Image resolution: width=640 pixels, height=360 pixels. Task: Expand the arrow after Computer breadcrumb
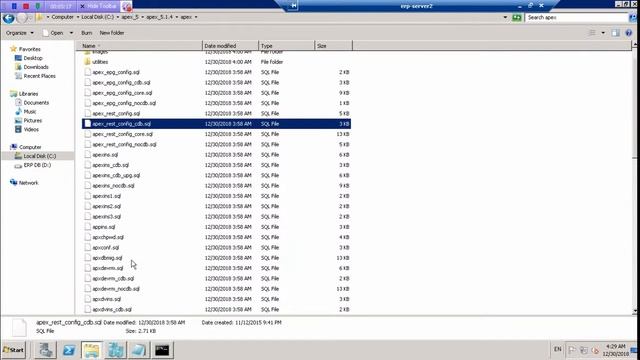pos(78,17)
